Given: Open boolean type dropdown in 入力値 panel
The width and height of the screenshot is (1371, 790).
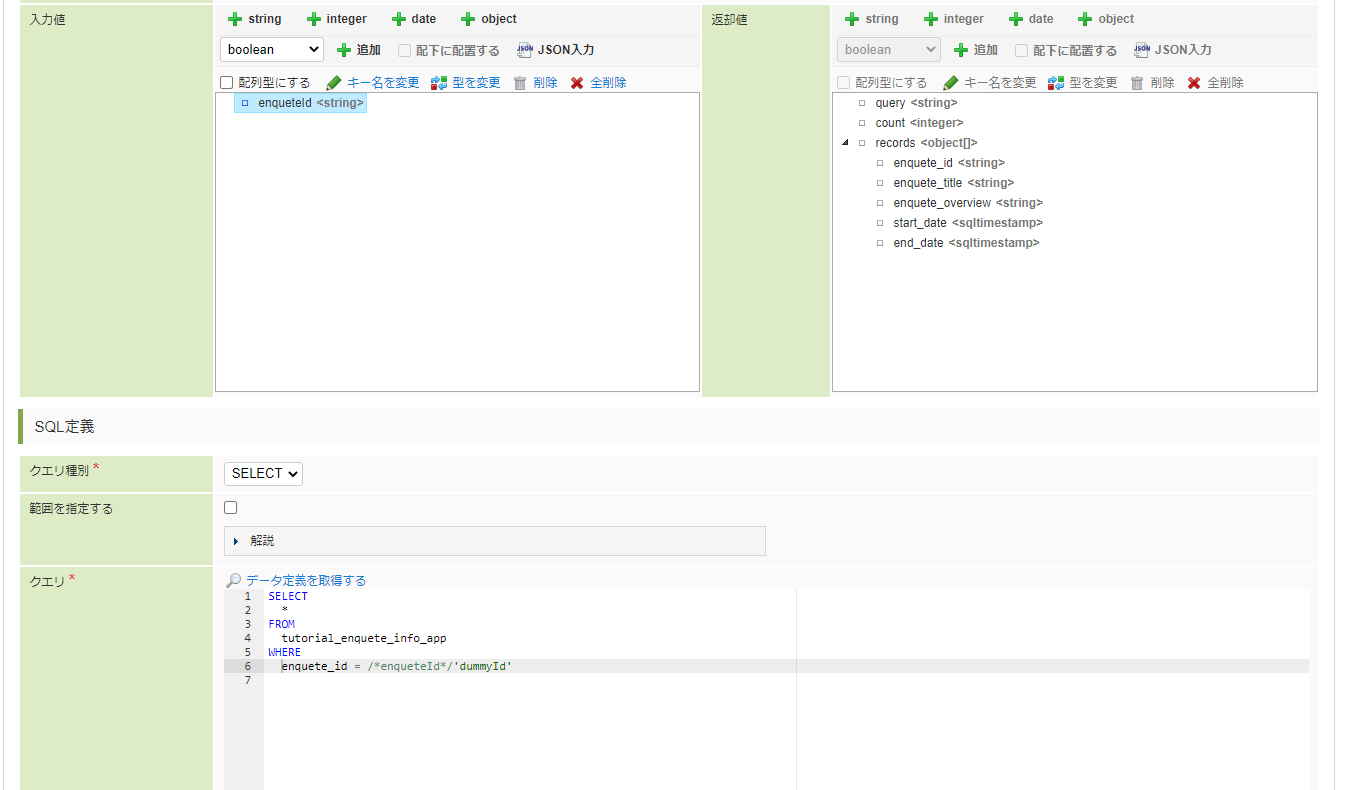Looking at the screenshot, I should pyautogui.click(x=272, y=49).
